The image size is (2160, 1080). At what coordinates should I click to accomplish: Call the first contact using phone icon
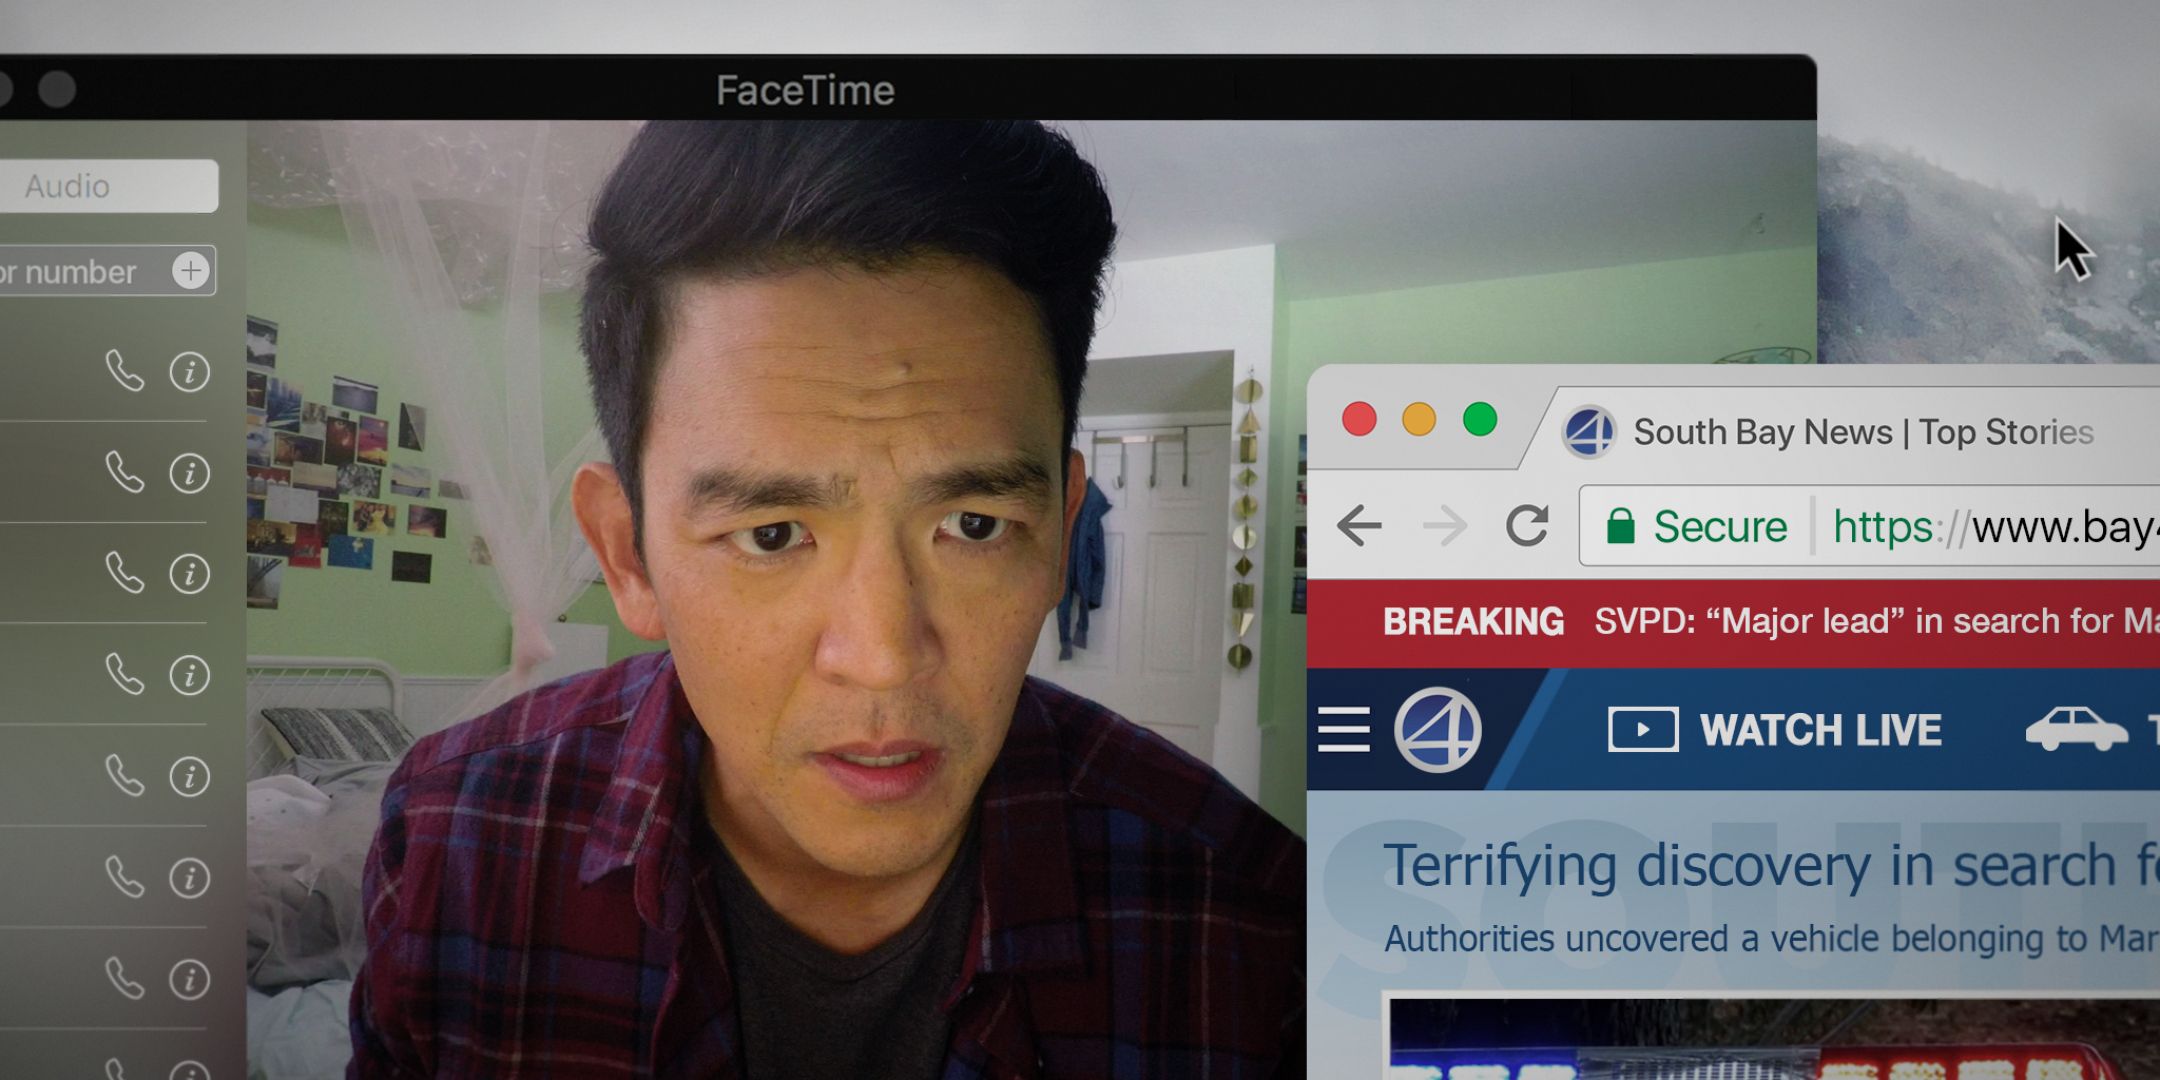pyautogui.click(x=125, y=371)
